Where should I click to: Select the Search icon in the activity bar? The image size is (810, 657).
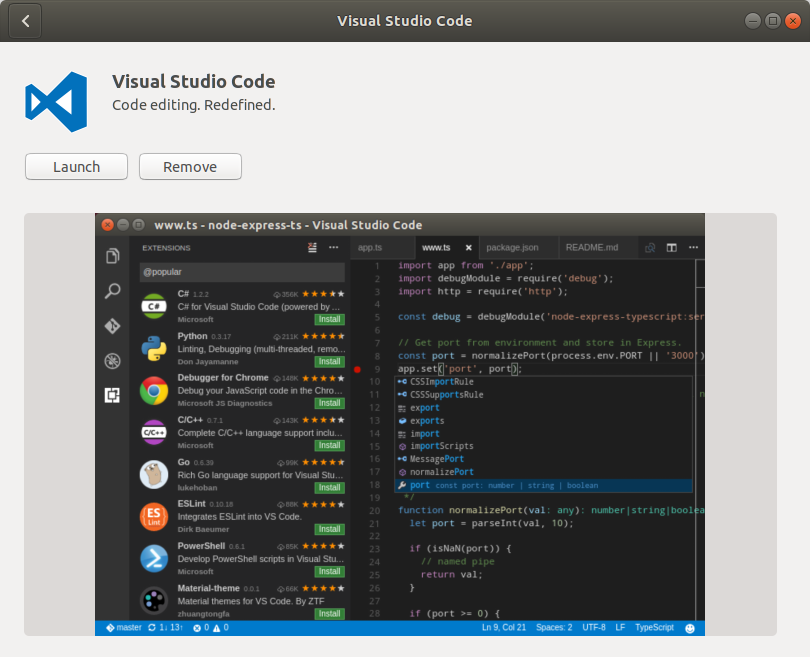pos(112,291)
